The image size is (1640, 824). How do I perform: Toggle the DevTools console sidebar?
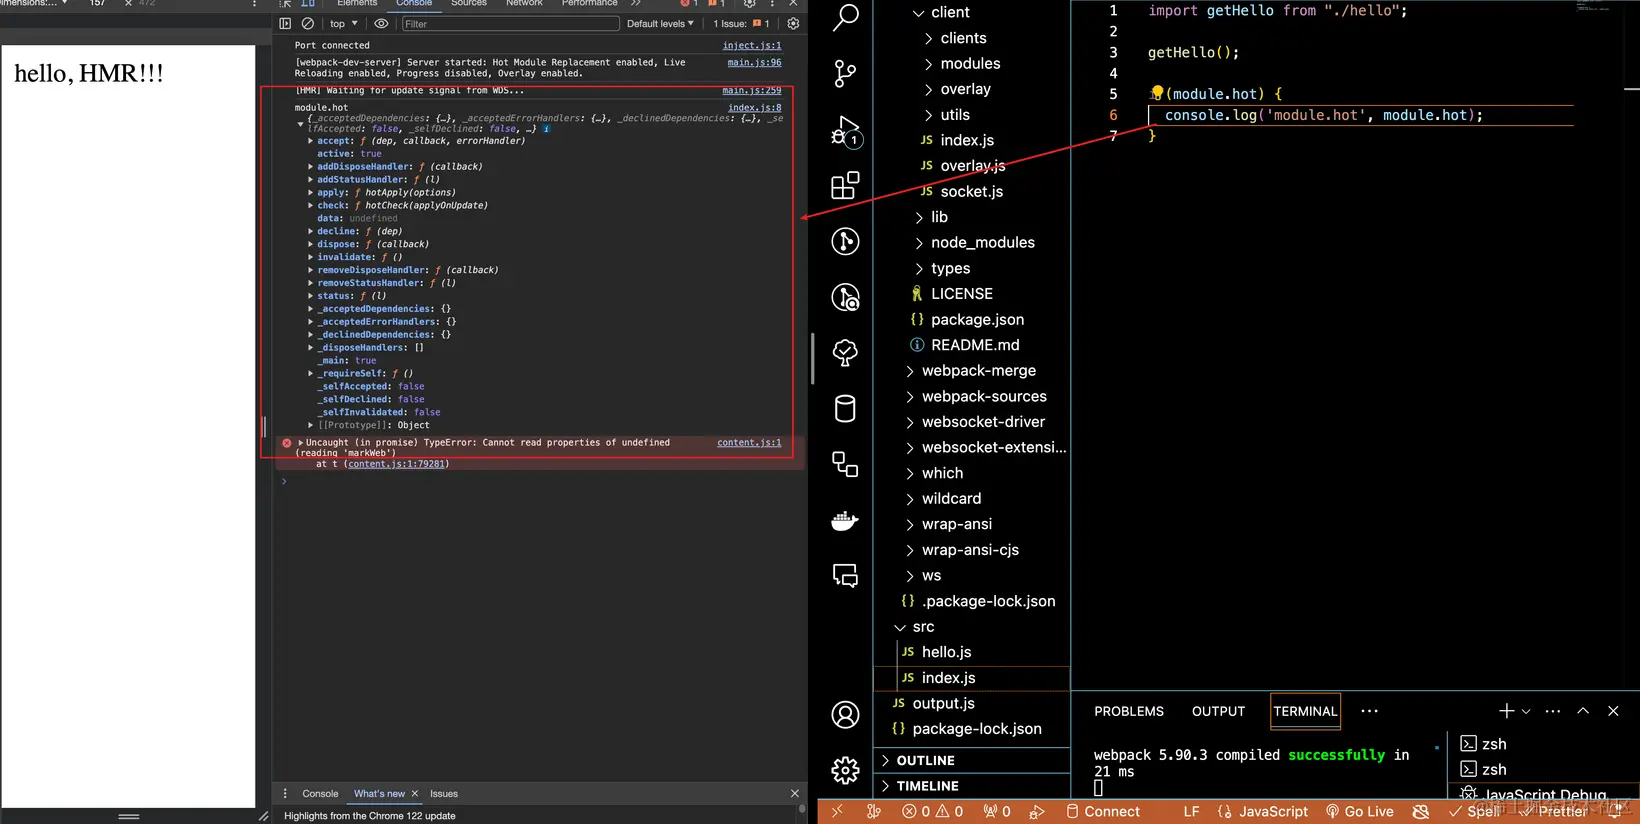(285, 23)
